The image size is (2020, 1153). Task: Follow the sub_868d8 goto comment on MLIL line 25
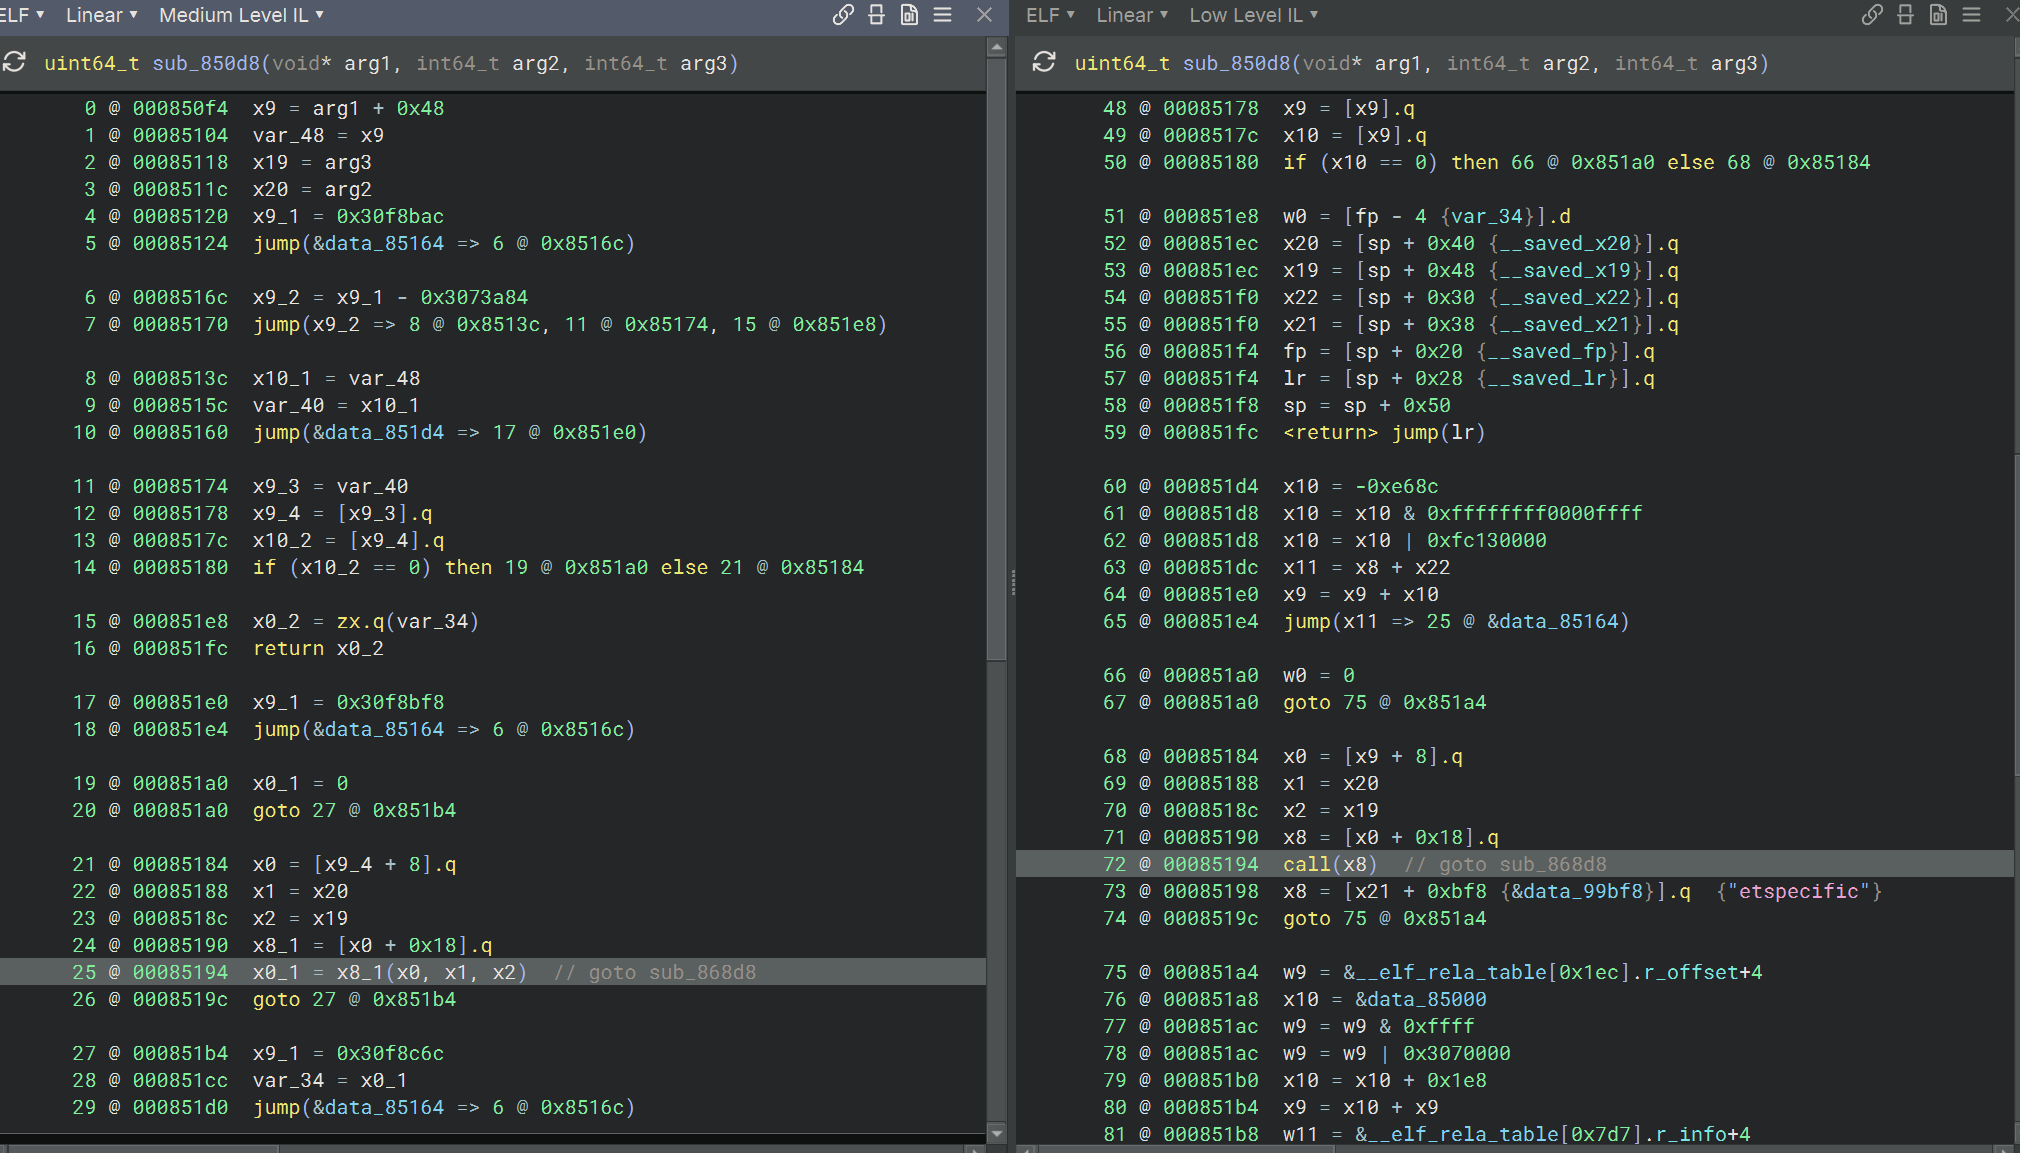tap(702, 972)
